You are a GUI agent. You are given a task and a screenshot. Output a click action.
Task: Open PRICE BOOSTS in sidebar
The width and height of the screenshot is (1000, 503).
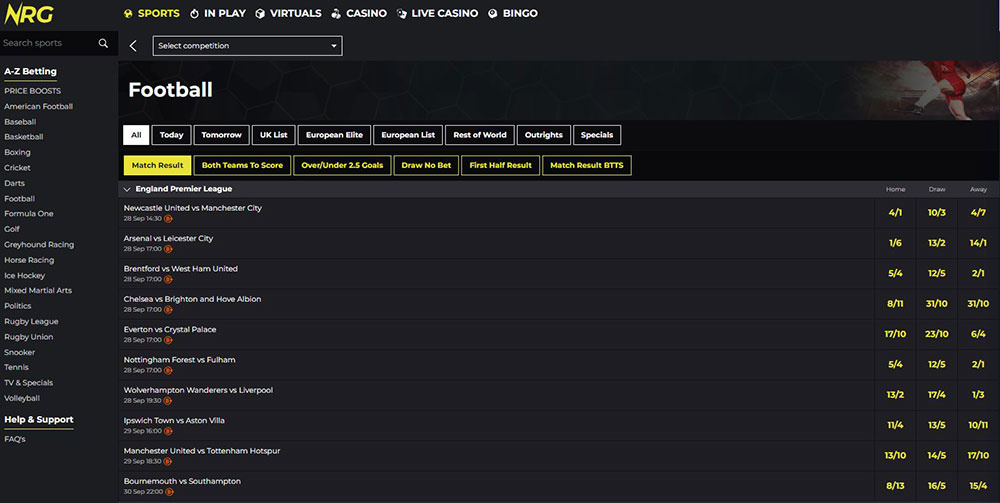[x=33, y=91]
